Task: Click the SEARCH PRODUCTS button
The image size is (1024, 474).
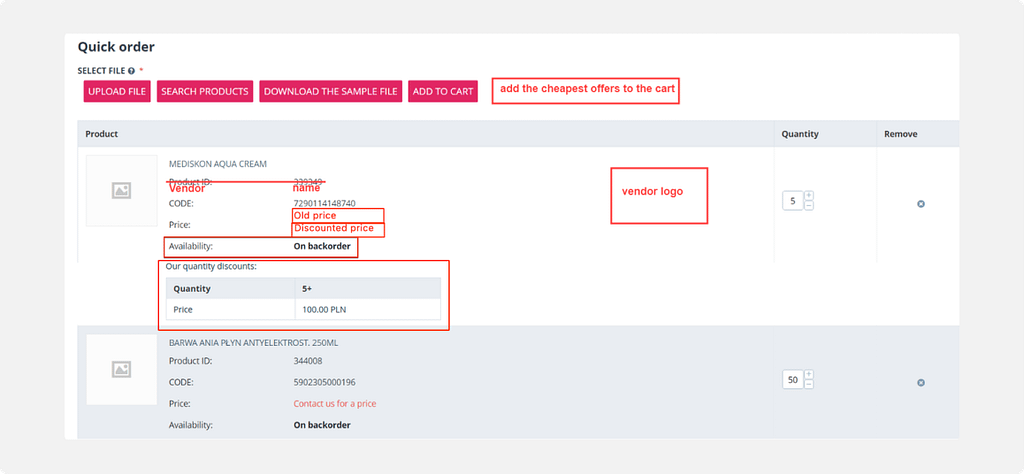Action: (x=204, y=92)
